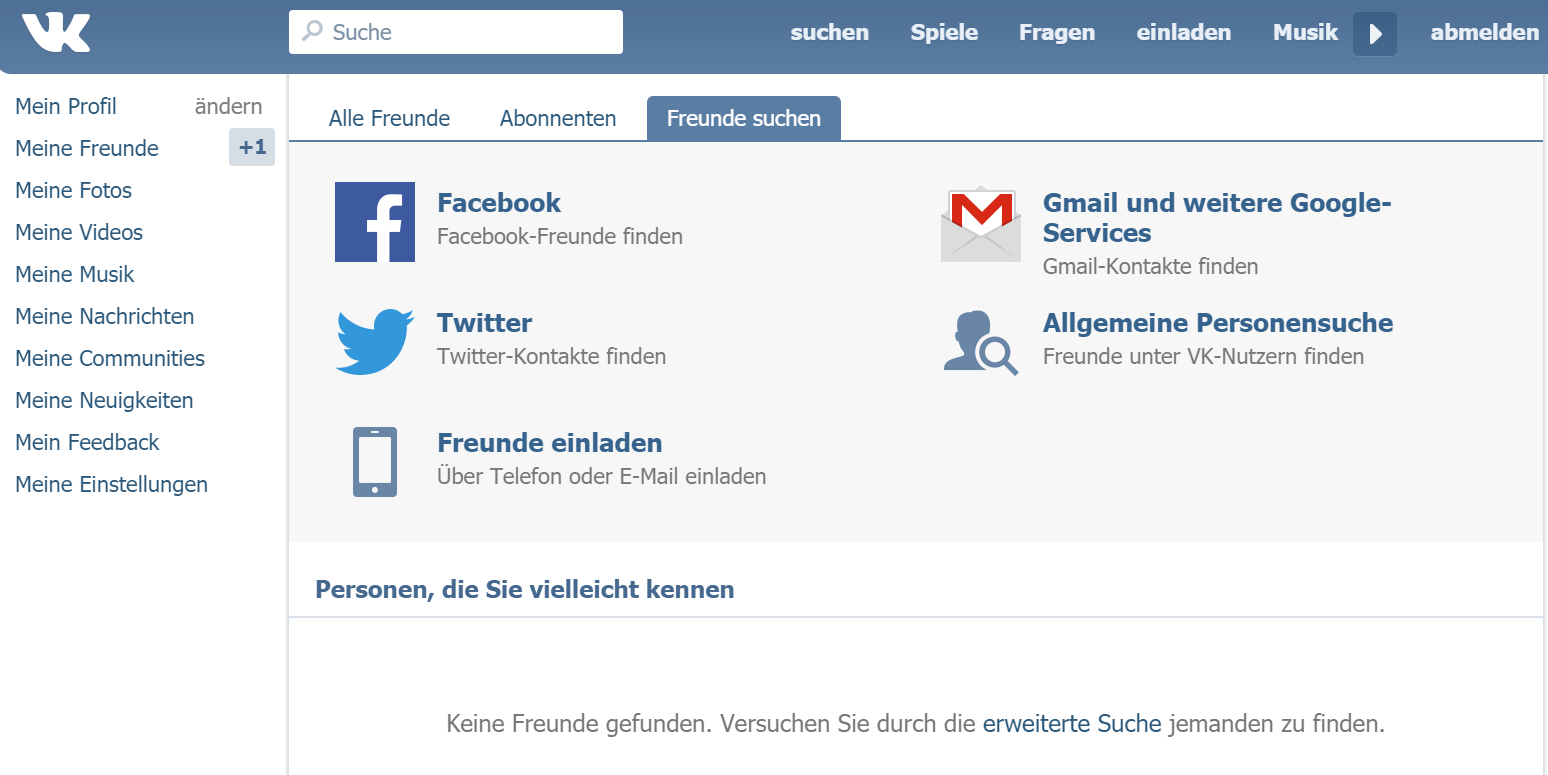This screenshot has height=775, width=1548.
Task: Select the Freunde suchen tab
Action: coord(743,119)
